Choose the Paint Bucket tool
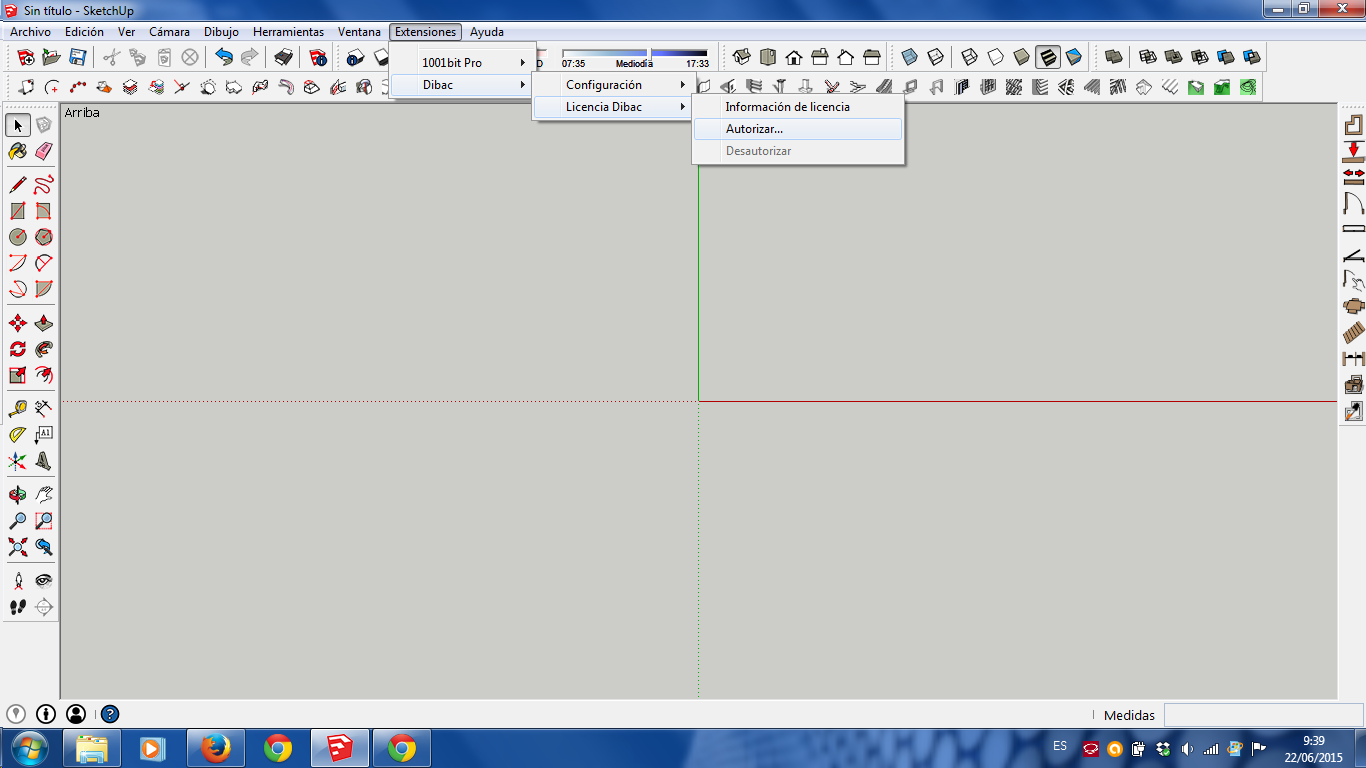 coord(18,151)
